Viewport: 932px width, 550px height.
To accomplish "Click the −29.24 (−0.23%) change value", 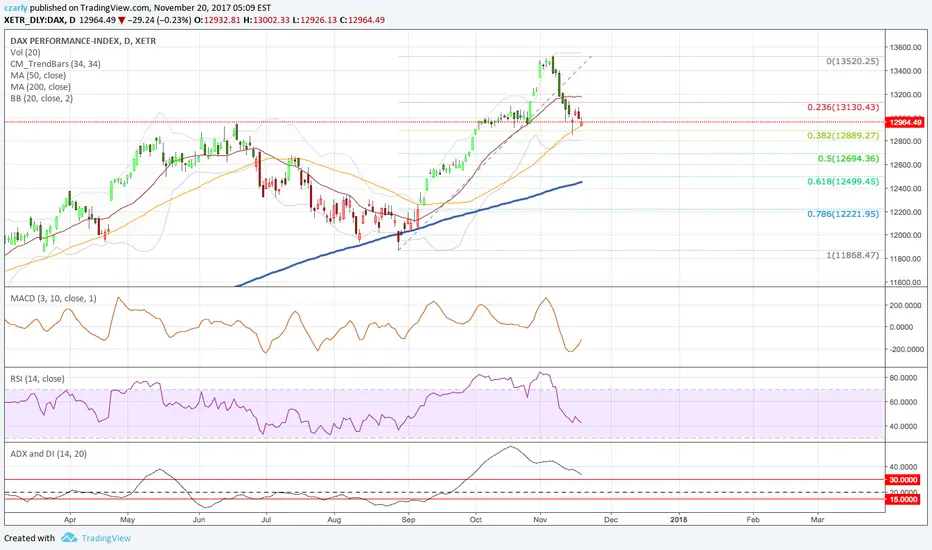I will pyautogui.click(x=159, y=20).
